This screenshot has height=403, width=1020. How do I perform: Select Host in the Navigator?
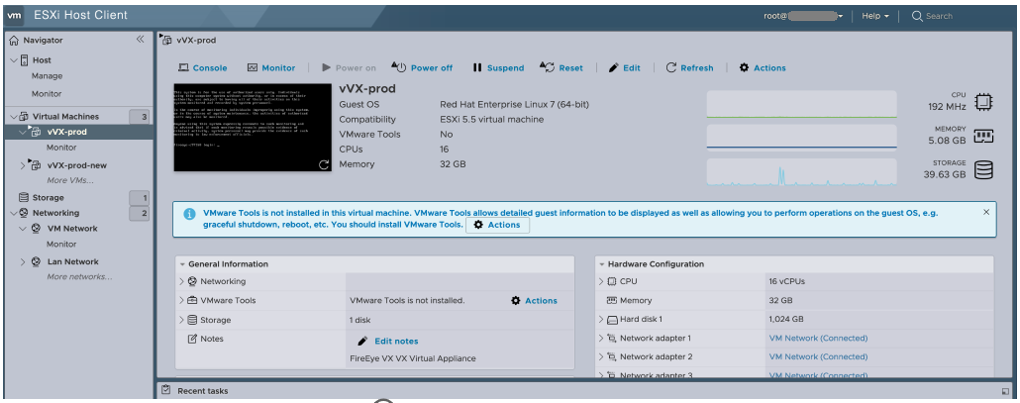(42, 60)
